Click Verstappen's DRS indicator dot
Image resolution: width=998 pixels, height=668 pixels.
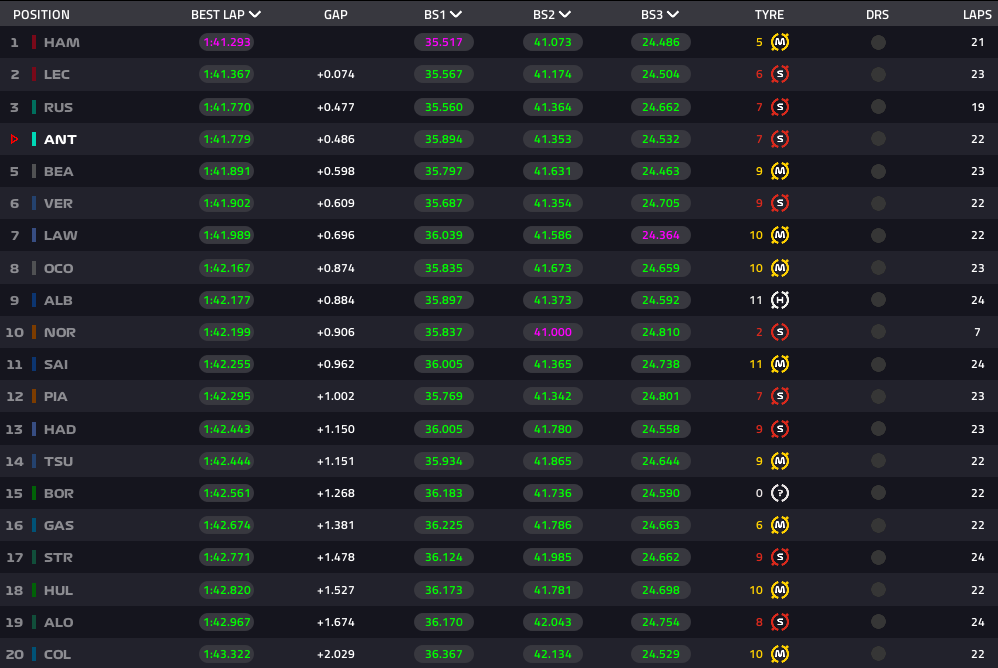(878, 204)
